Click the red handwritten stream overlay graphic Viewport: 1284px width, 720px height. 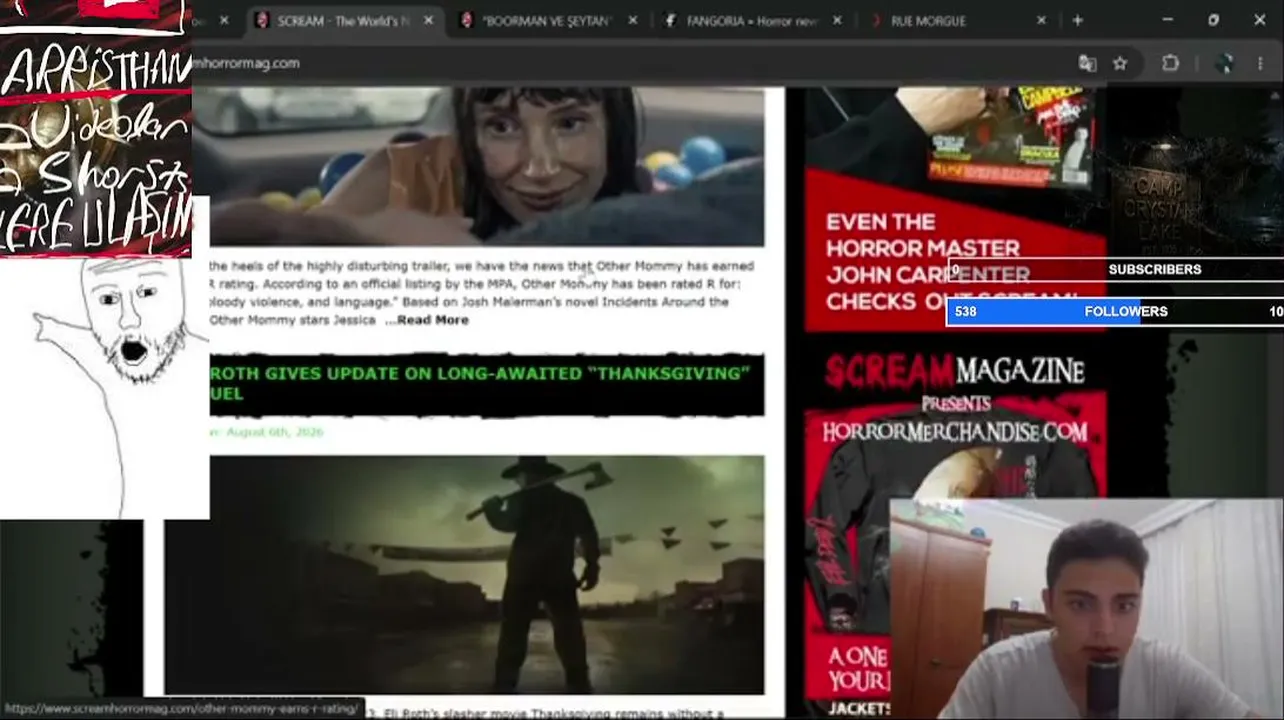pyautogui.click(x=96, y=128)
